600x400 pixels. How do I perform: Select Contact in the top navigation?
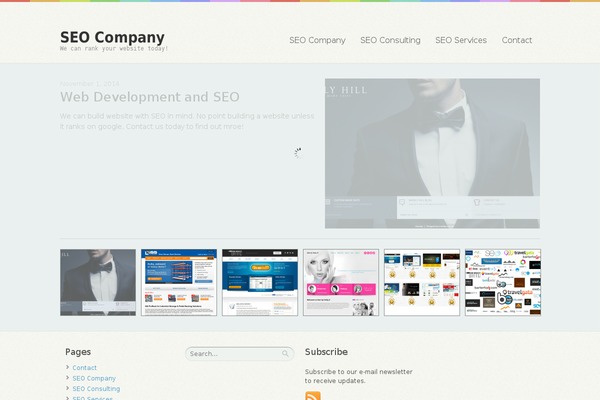pyautogui.click(x=517, y=40)
